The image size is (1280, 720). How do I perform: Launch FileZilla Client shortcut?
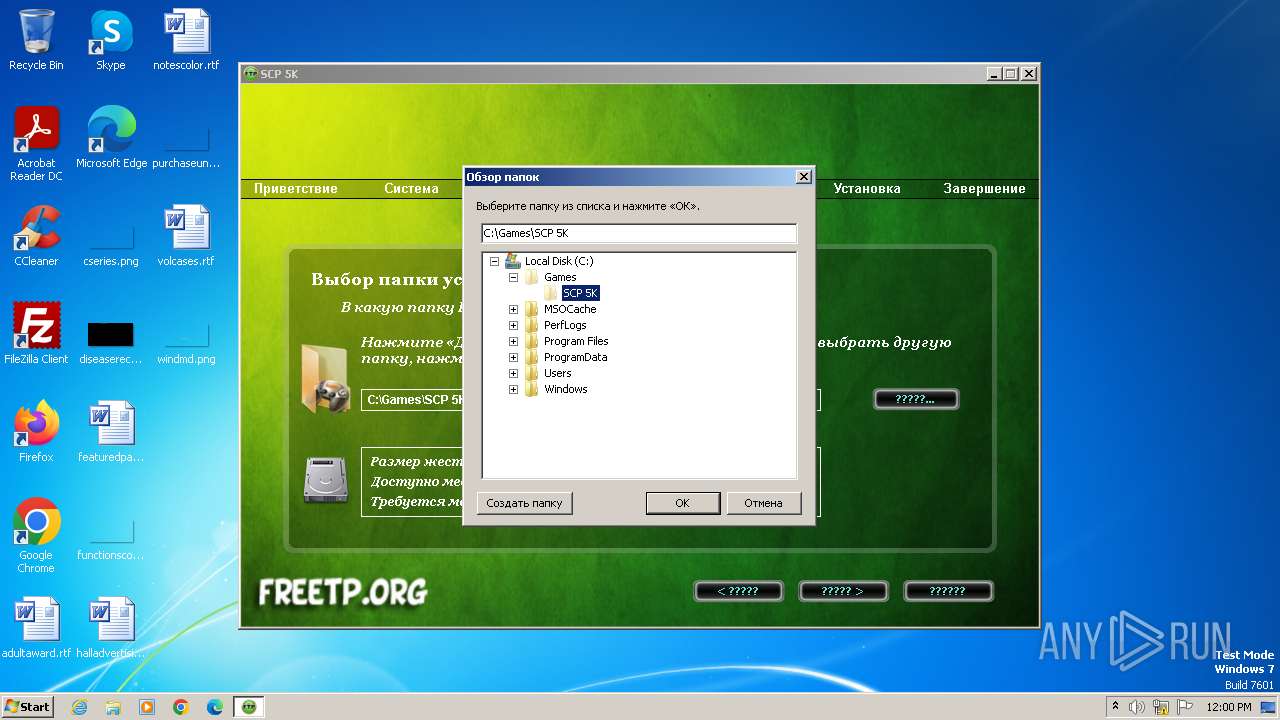tap(36, 334)
